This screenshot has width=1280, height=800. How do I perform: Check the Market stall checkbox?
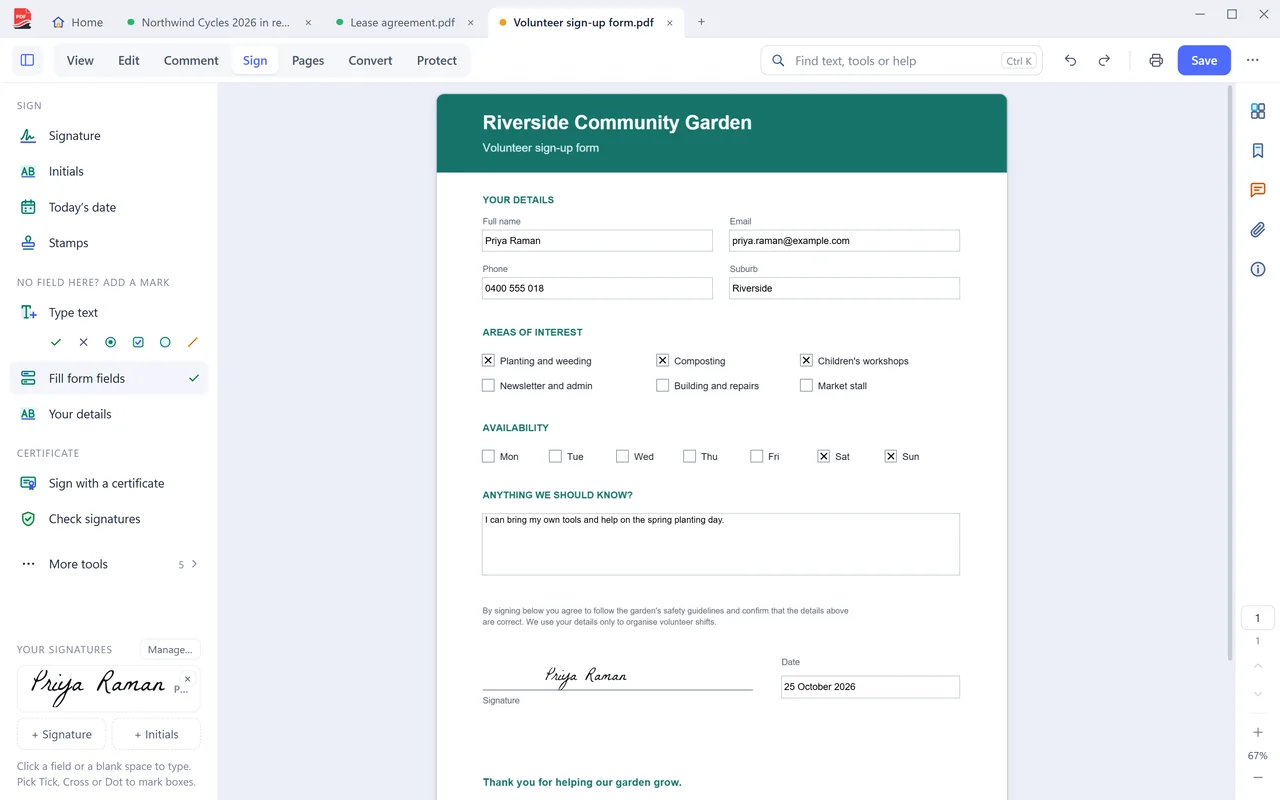coord(806,385)
